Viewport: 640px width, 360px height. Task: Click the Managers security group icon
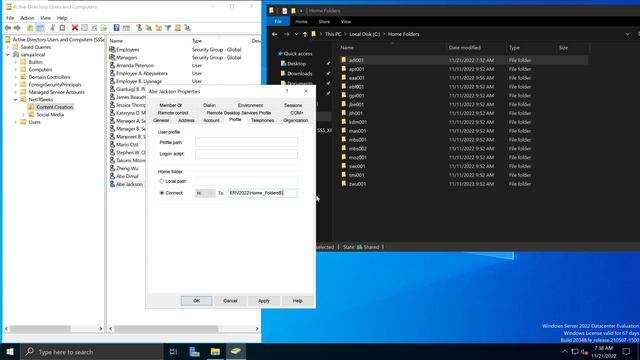click(112, 58)
